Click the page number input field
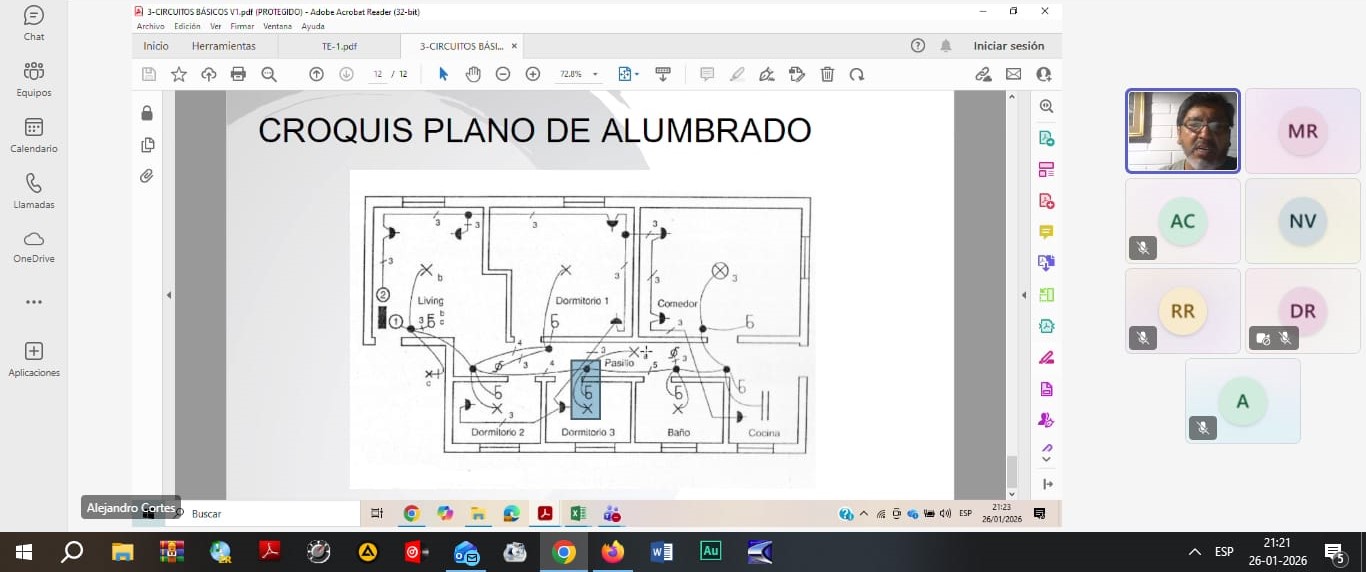This screenshot has width=1366, height=572. 378,74
